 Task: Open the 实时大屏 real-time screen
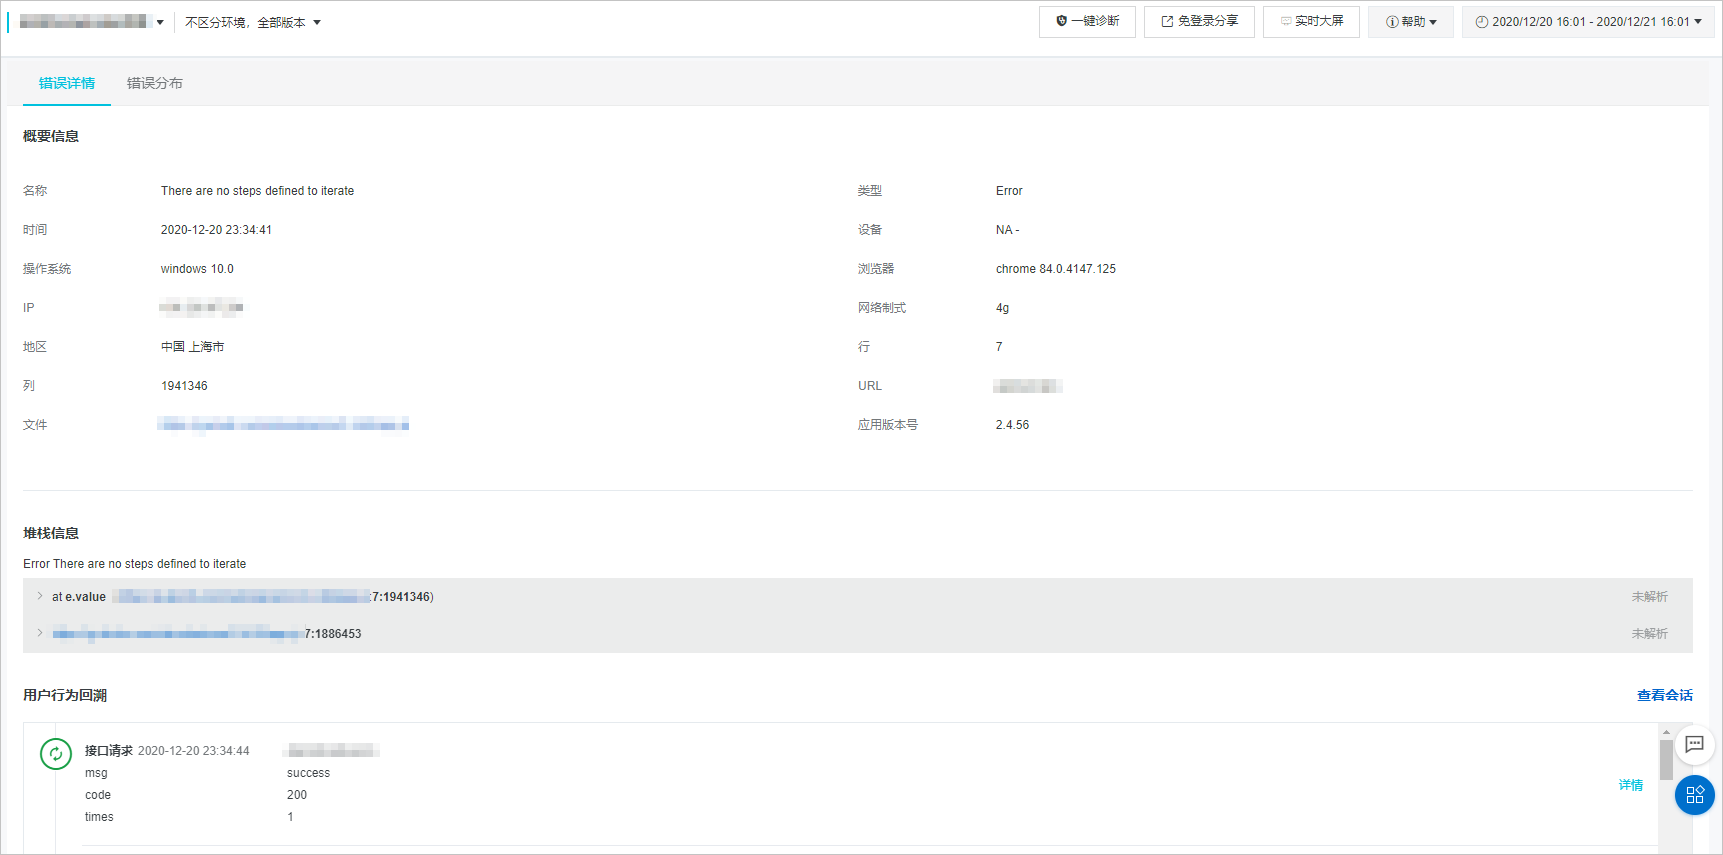[1311, 22]
